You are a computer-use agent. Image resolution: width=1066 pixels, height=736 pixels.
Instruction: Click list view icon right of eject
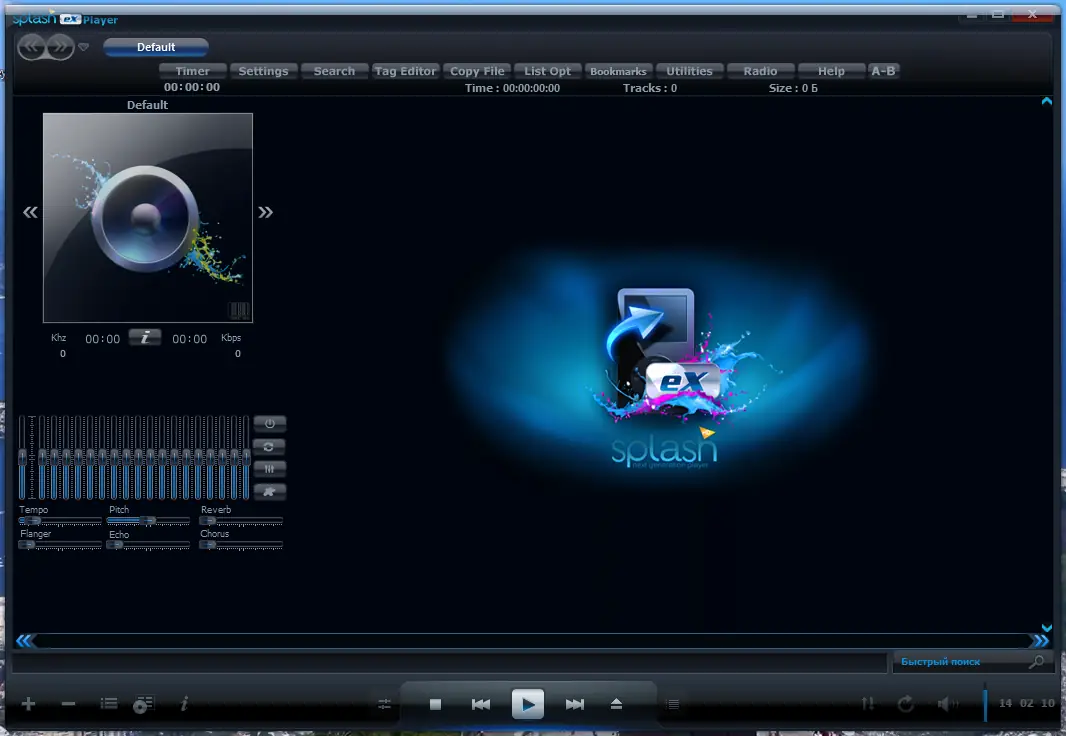[673, 705]
